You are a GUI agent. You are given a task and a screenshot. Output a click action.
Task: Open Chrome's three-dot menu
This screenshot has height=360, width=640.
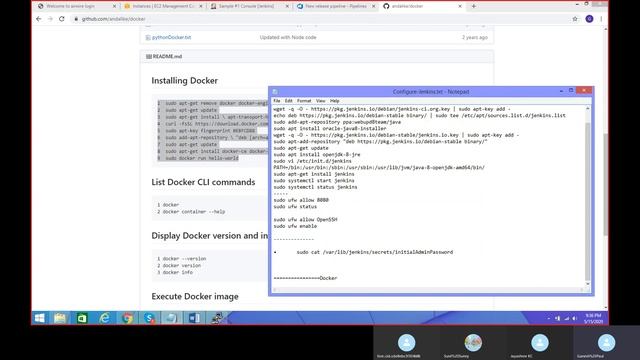click(x=601, y=19)
